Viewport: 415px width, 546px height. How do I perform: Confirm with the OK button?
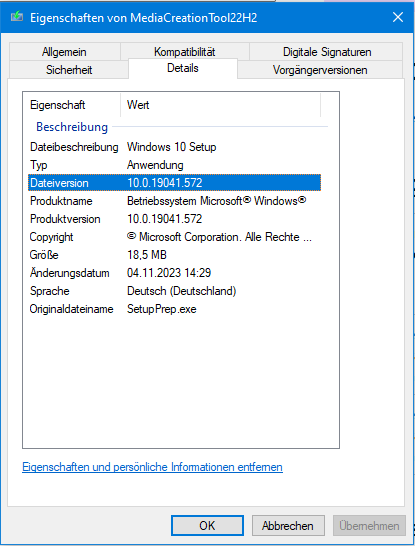click(x=207, y=525)
